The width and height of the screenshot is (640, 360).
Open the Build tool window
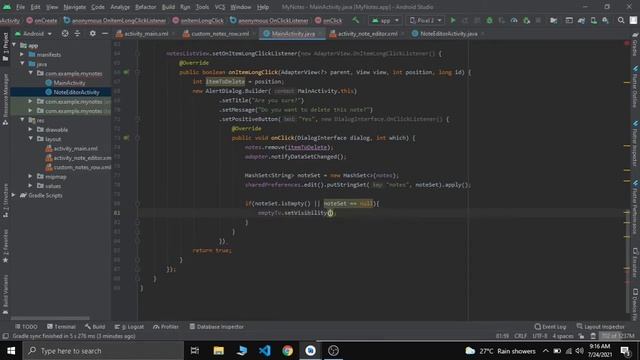(95, 327)
